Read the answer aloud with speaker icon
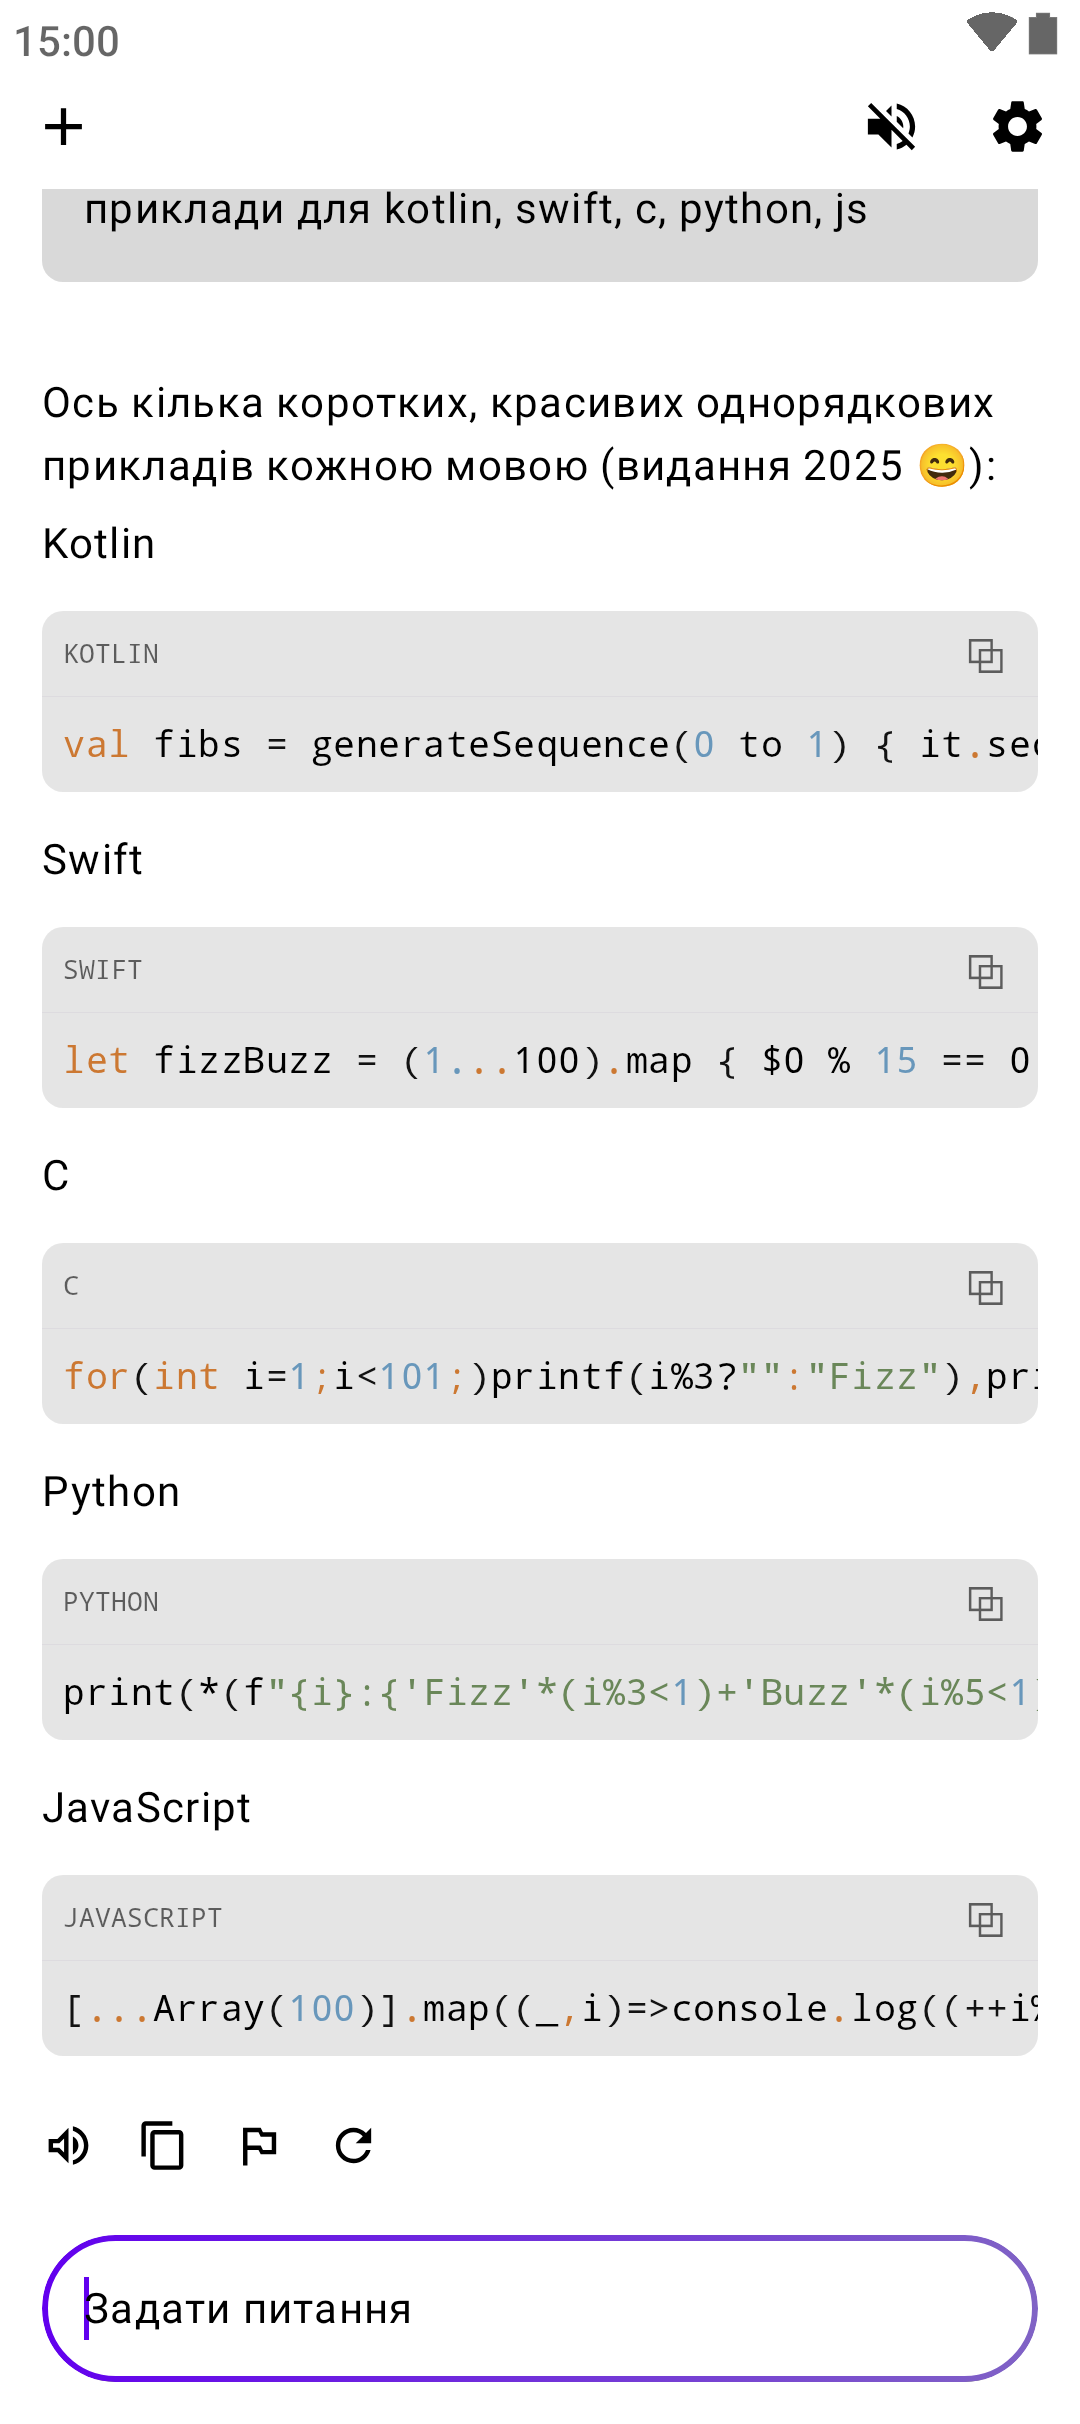This screenshot has width=1080, height=2424. coord(69,2145)
